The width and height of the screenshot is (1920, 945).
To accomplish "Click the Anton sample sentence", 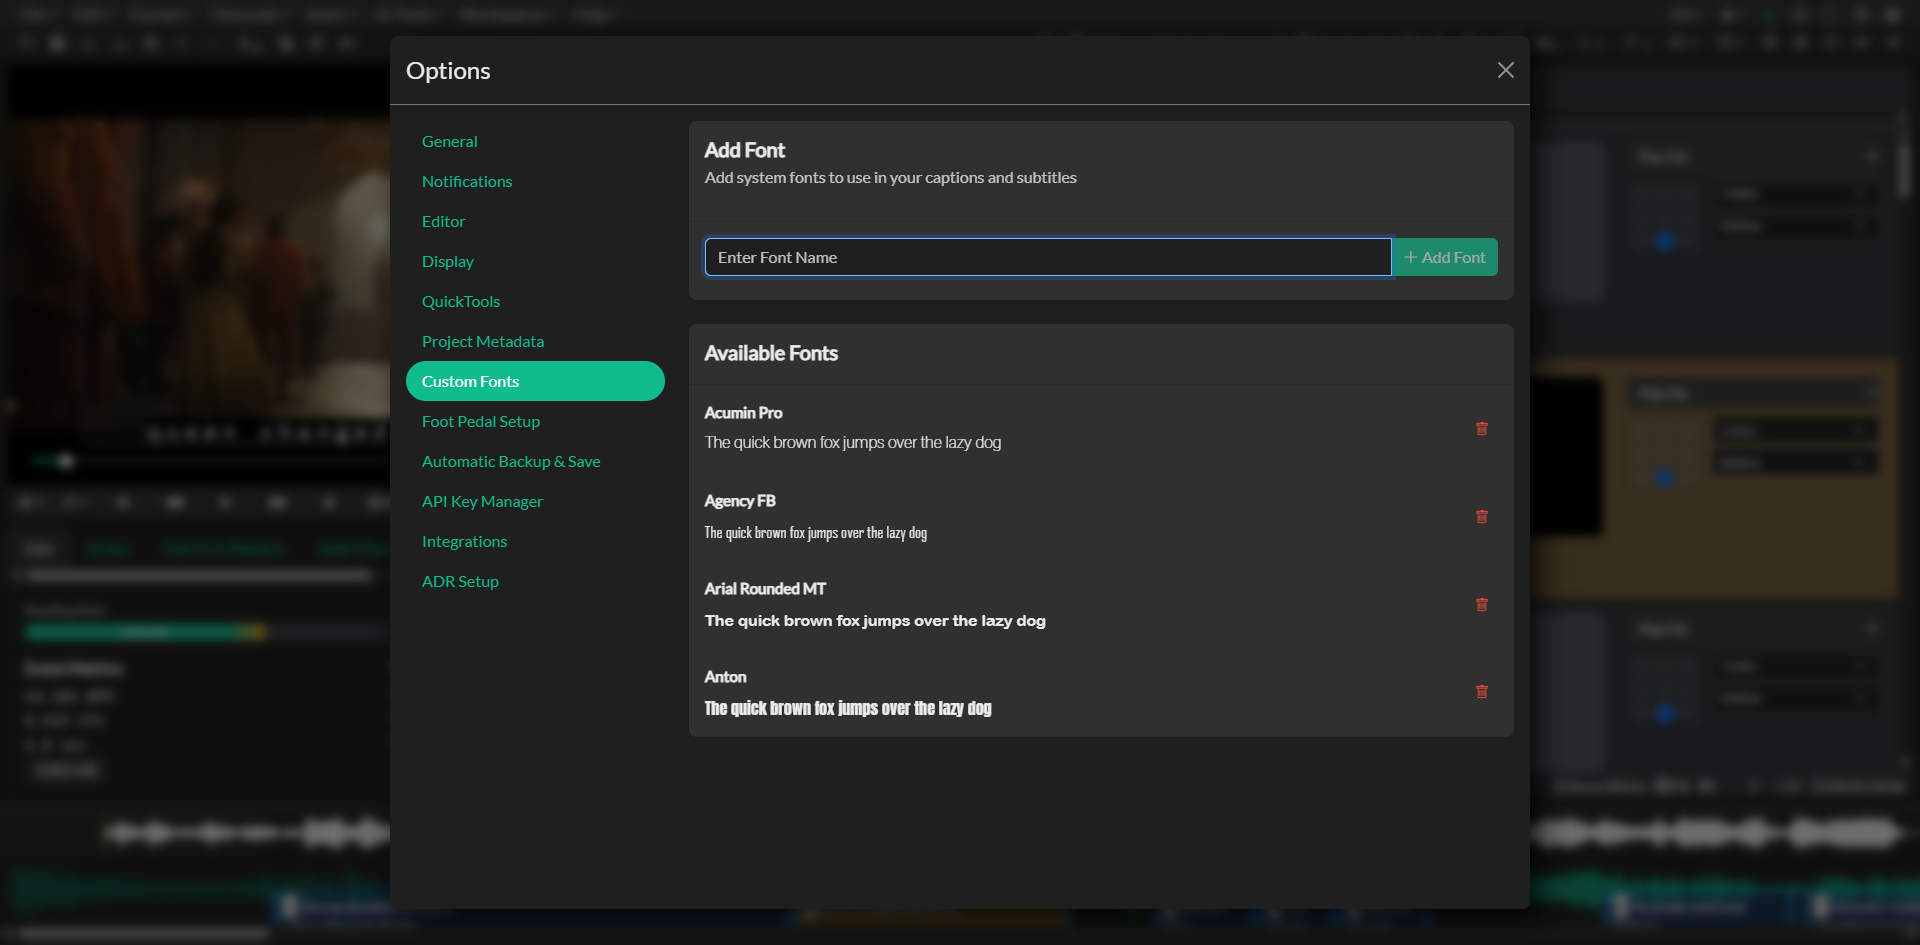I will point(848,708).
